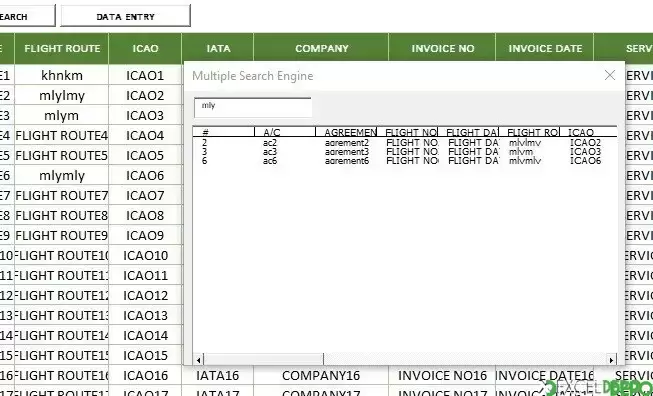Open the DATA ENTRY form button
This screenshot has width=653, height=396.
point(125,16)
